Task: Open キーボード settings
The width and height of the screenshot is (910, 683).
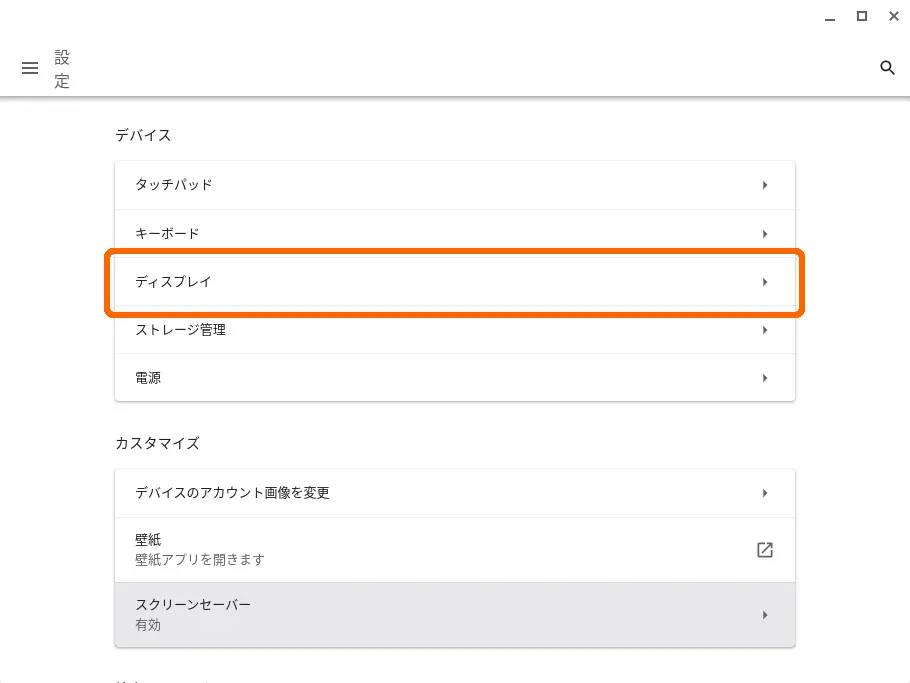Action: click(455, 233)
